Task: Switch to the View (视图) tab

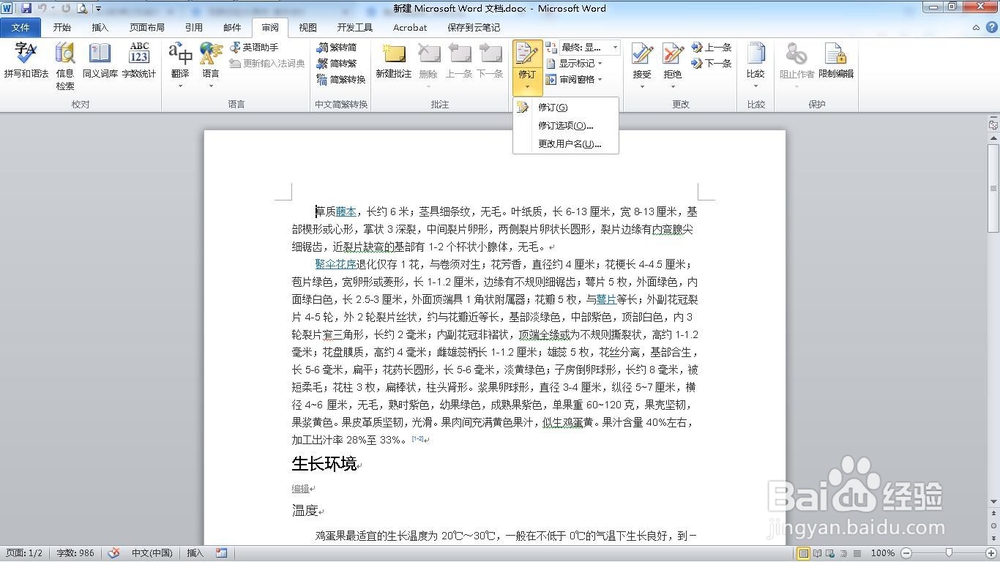Action: [x=307, y=27]
